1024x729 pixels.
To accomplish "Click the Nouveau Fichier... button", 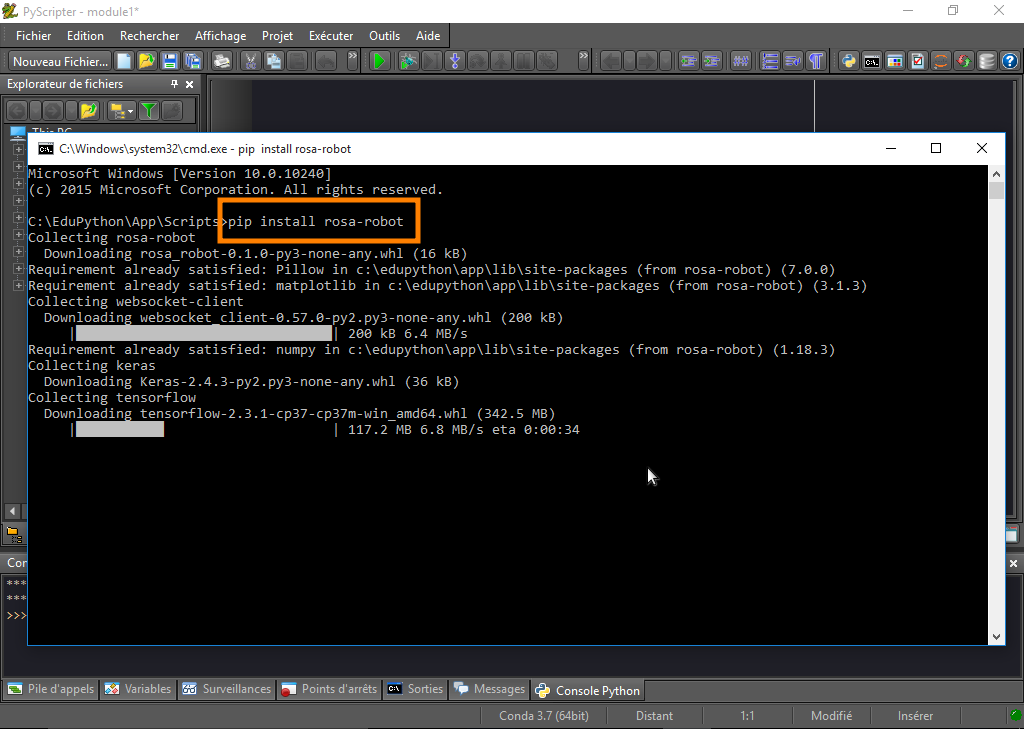I will (60, 61).
